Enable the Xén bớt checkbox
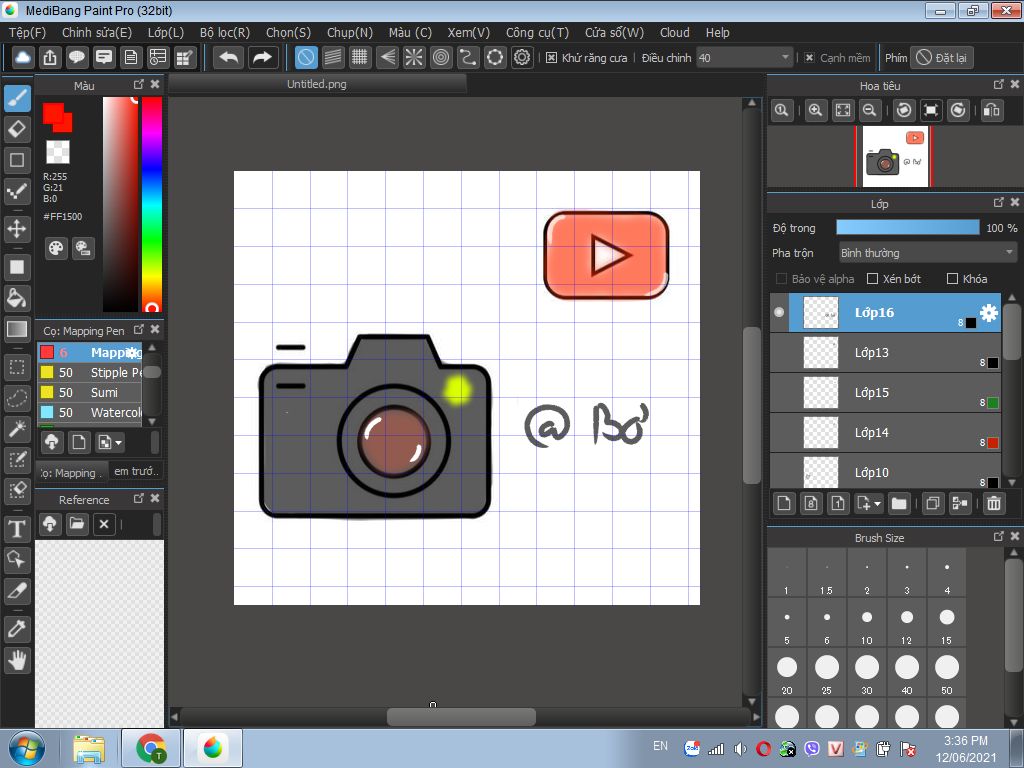This screenshot has height=768, width=1024. click(x=872, y=279)
